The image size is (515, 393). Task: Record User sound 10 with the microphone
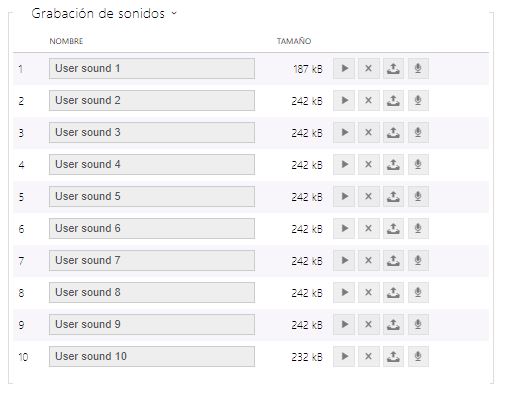click(418, 357)
